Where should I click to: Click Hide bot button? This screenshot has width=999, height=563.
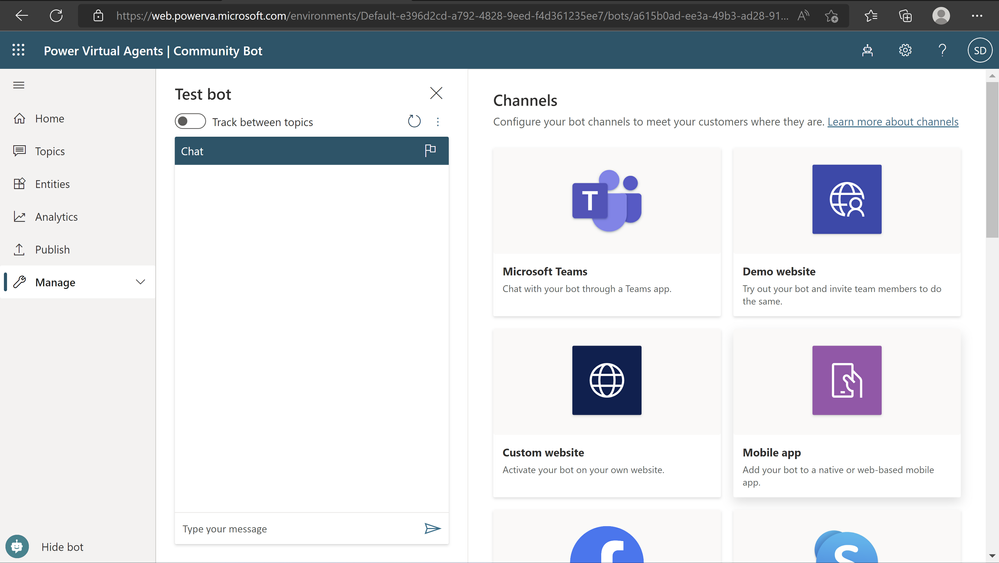[62, 546]
